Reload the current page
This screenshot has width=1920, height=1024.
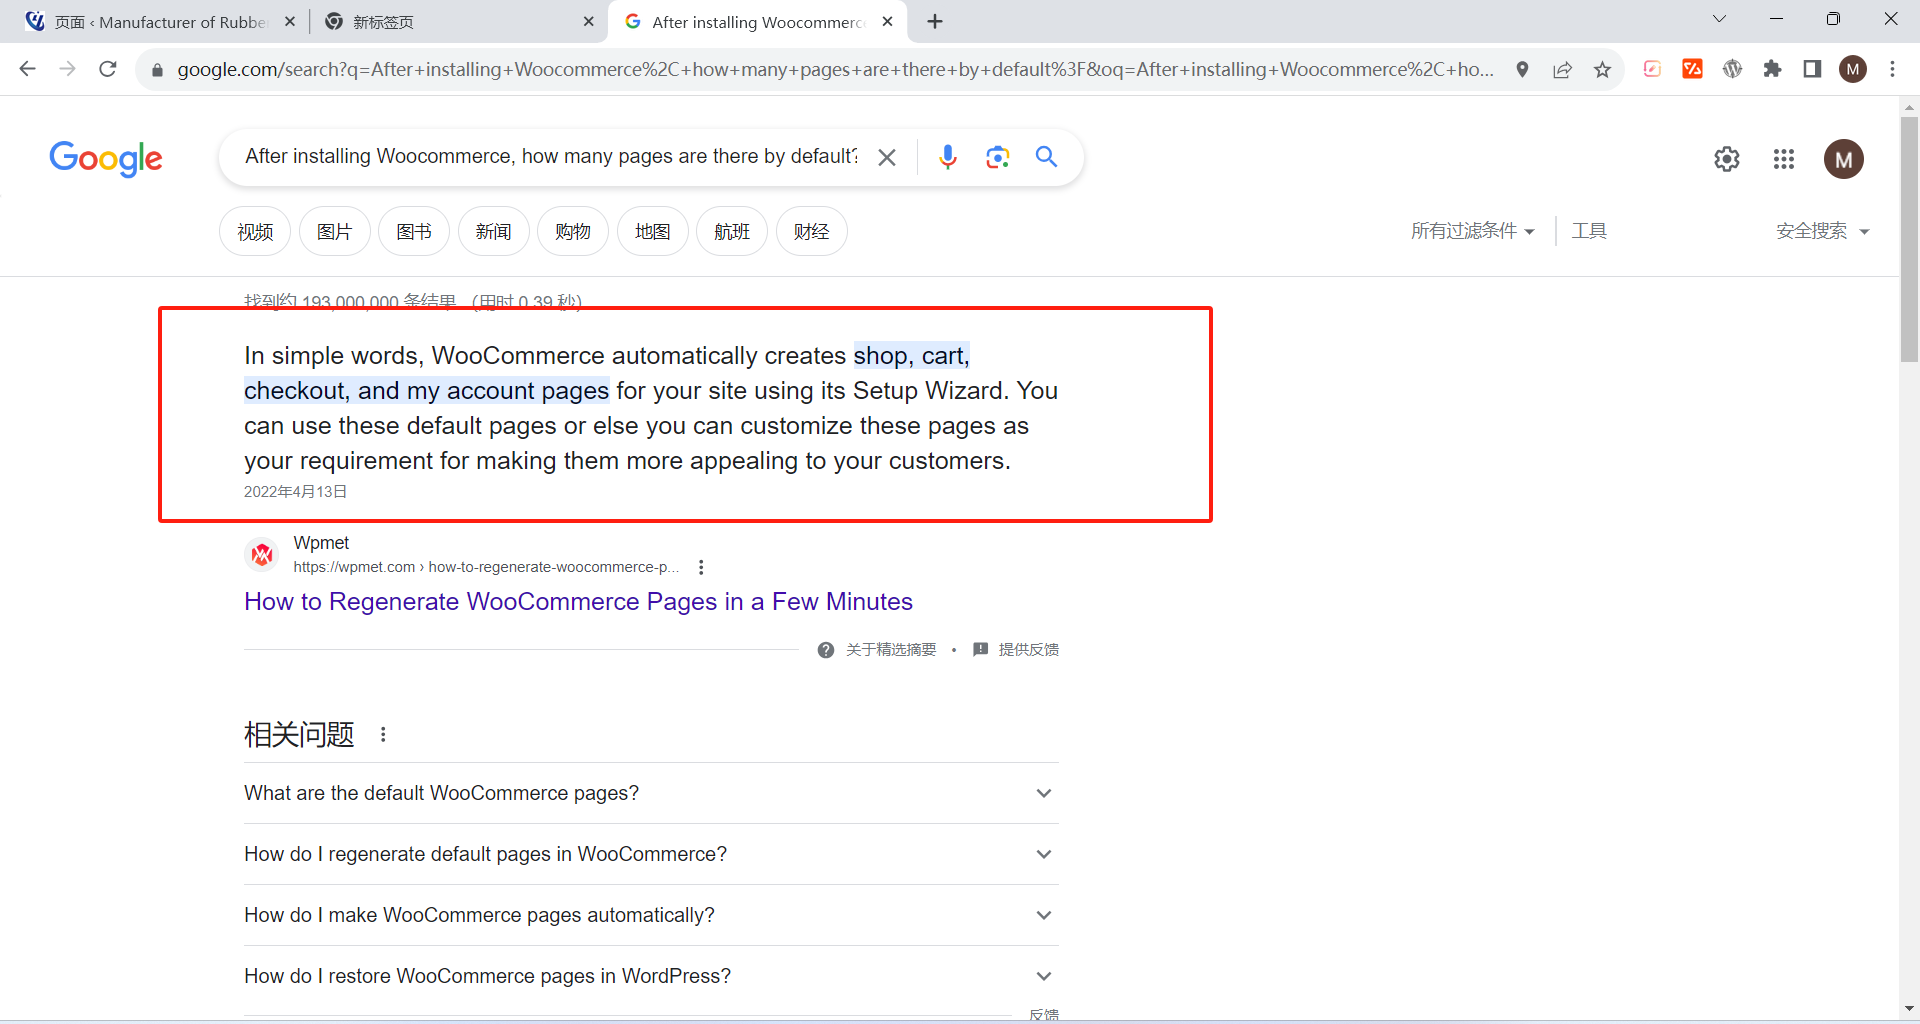click(108, 69)
